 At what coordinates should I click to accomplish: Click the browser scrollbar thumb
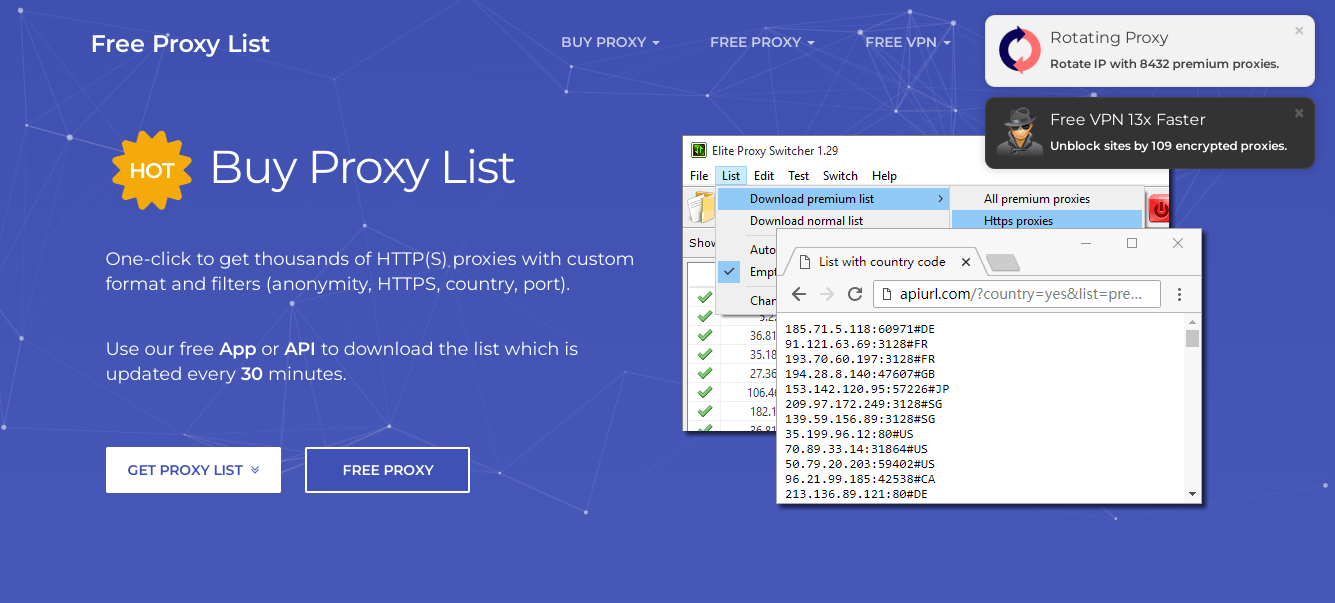(1192, 338)
